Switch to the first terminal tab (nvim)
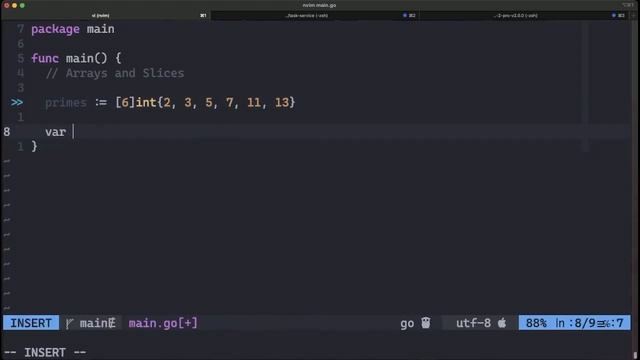The image size is (640, 360). click(x=106, y=16)
